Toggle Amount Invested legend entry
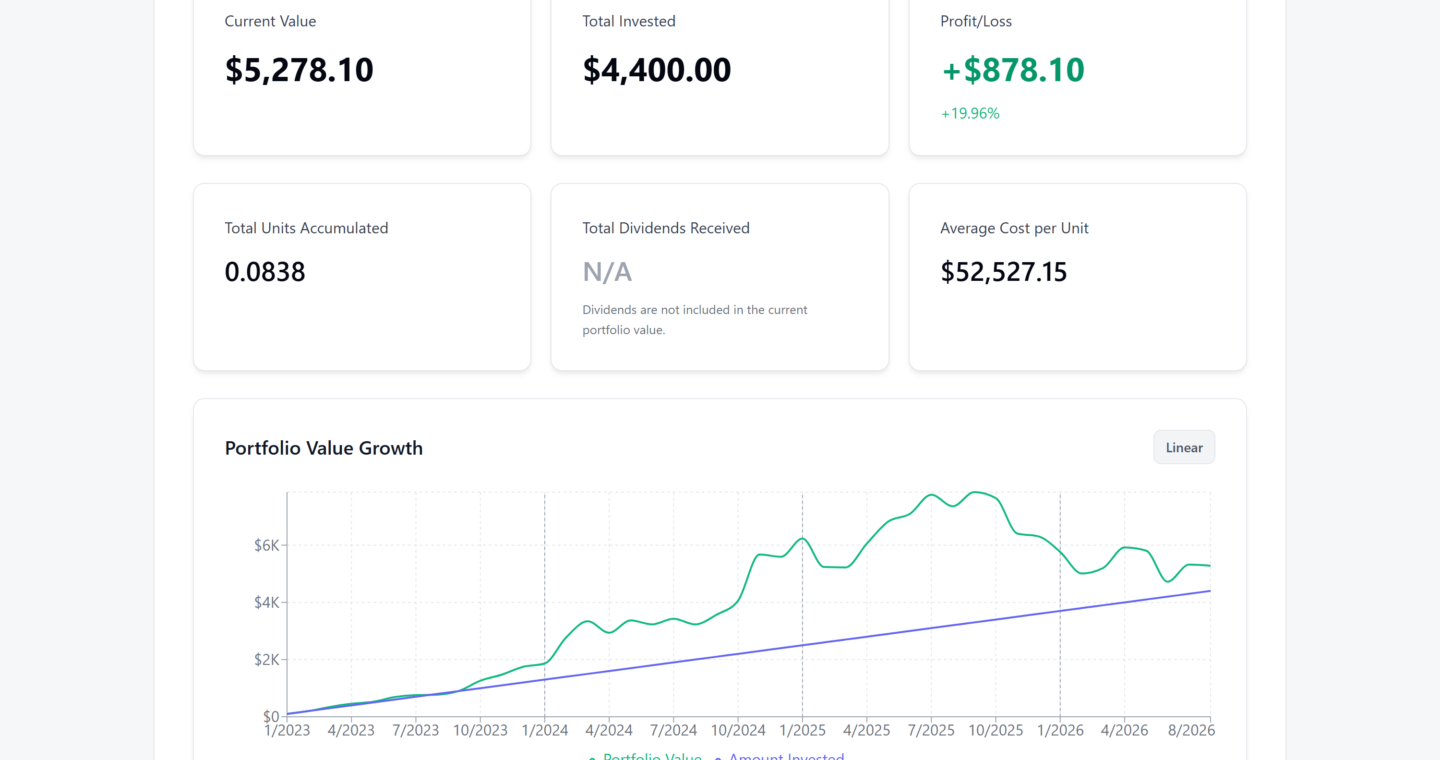 click(780, 757)
